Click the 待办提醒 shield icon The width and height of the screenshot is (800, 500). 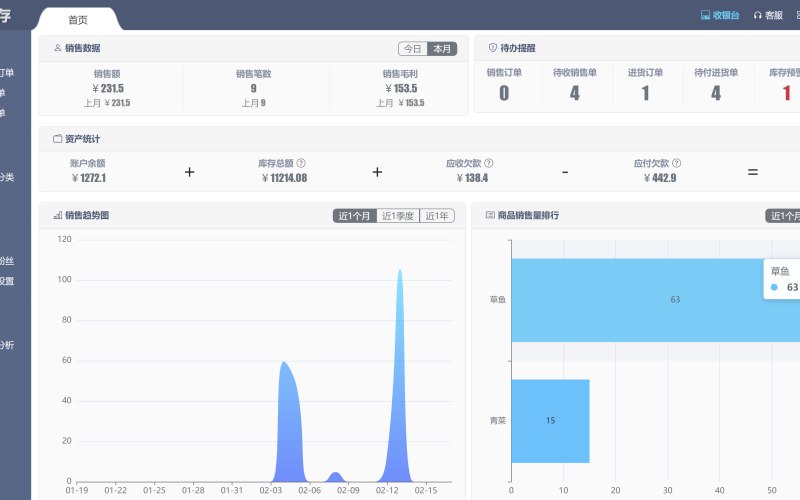(x=493, y=47)
